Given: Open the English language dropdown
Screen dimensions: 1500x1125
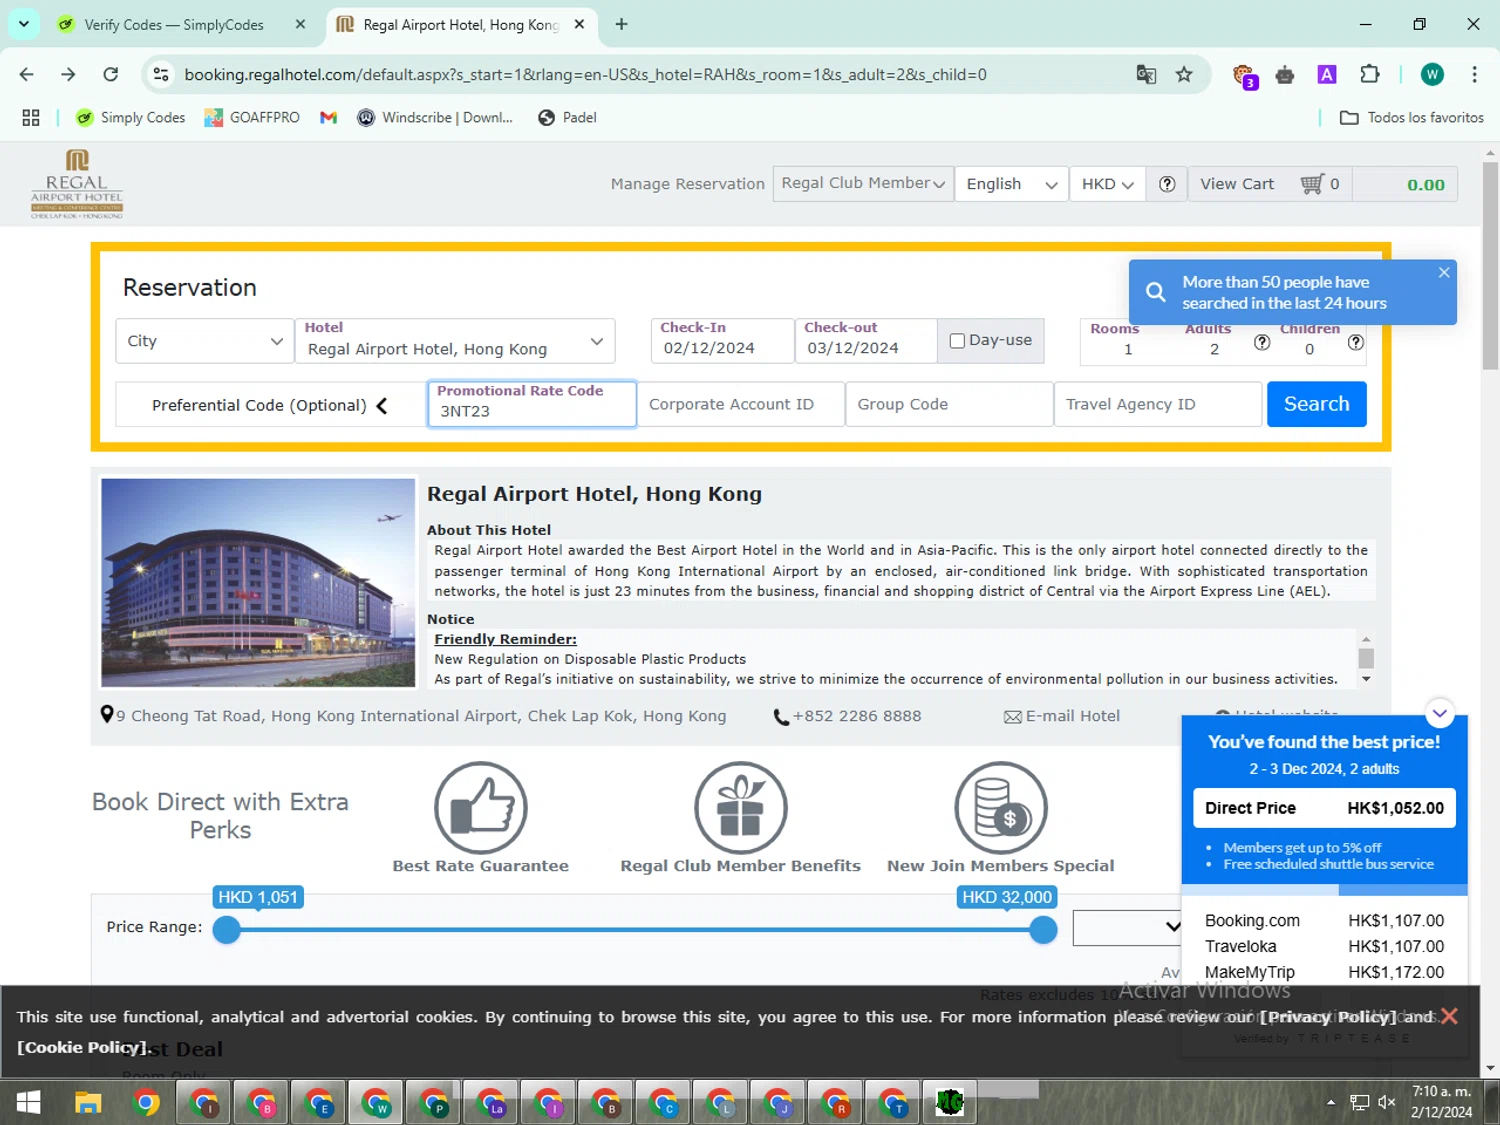Looking at the screenshot, I should pos(1011,184).
